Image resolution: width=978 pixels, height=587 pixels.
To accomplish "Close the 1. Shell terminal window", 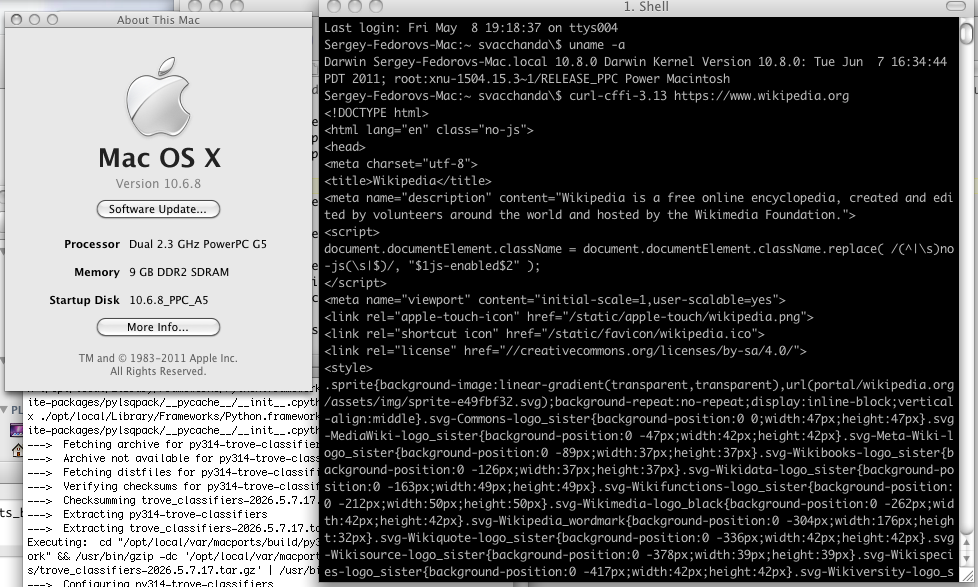I will pyautogui.click(x=334, y=6).
